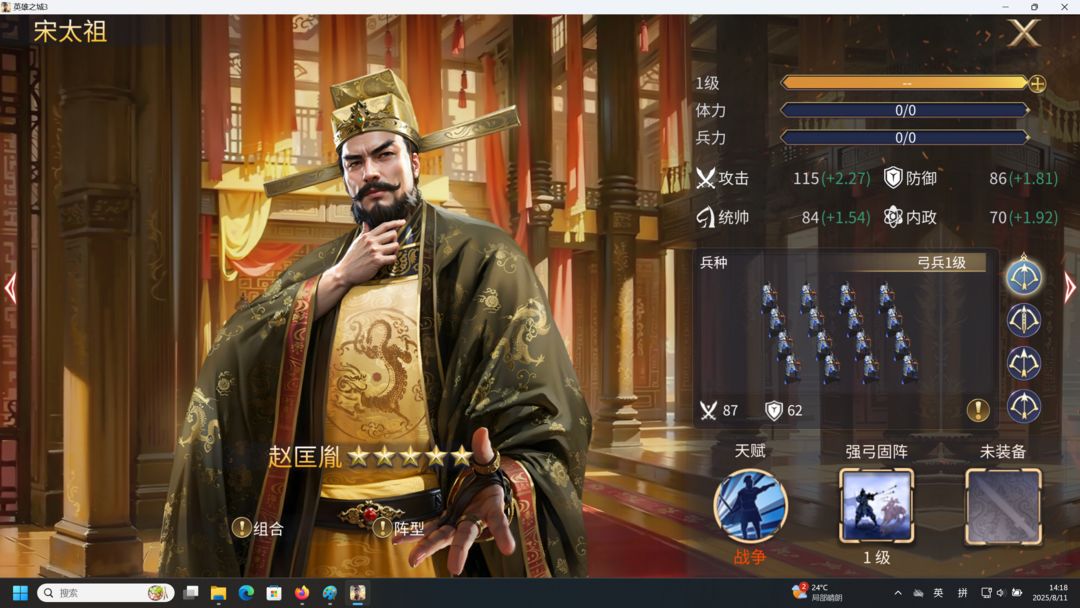Open the 组合 combination info

(x=242, y=528)
